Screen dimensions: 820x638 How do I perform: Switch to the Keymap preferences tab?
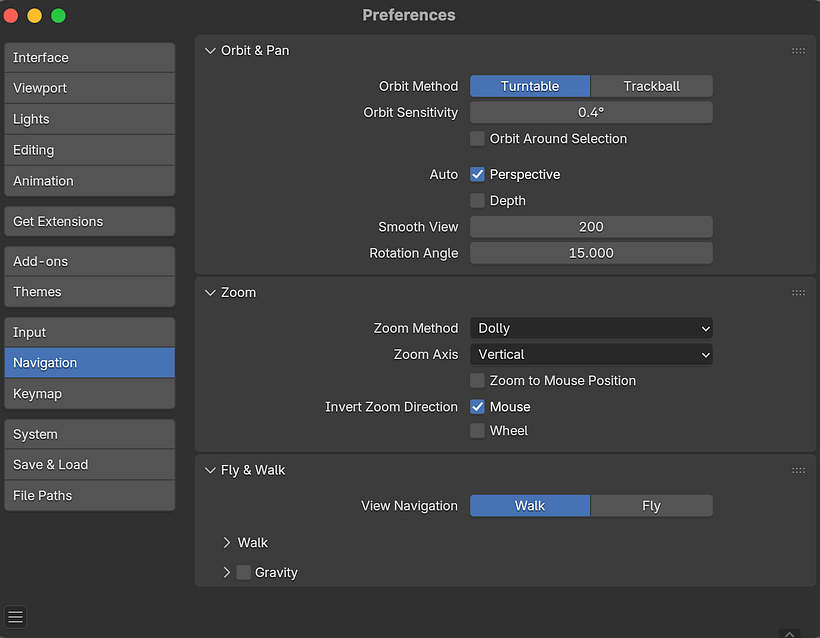89,394
